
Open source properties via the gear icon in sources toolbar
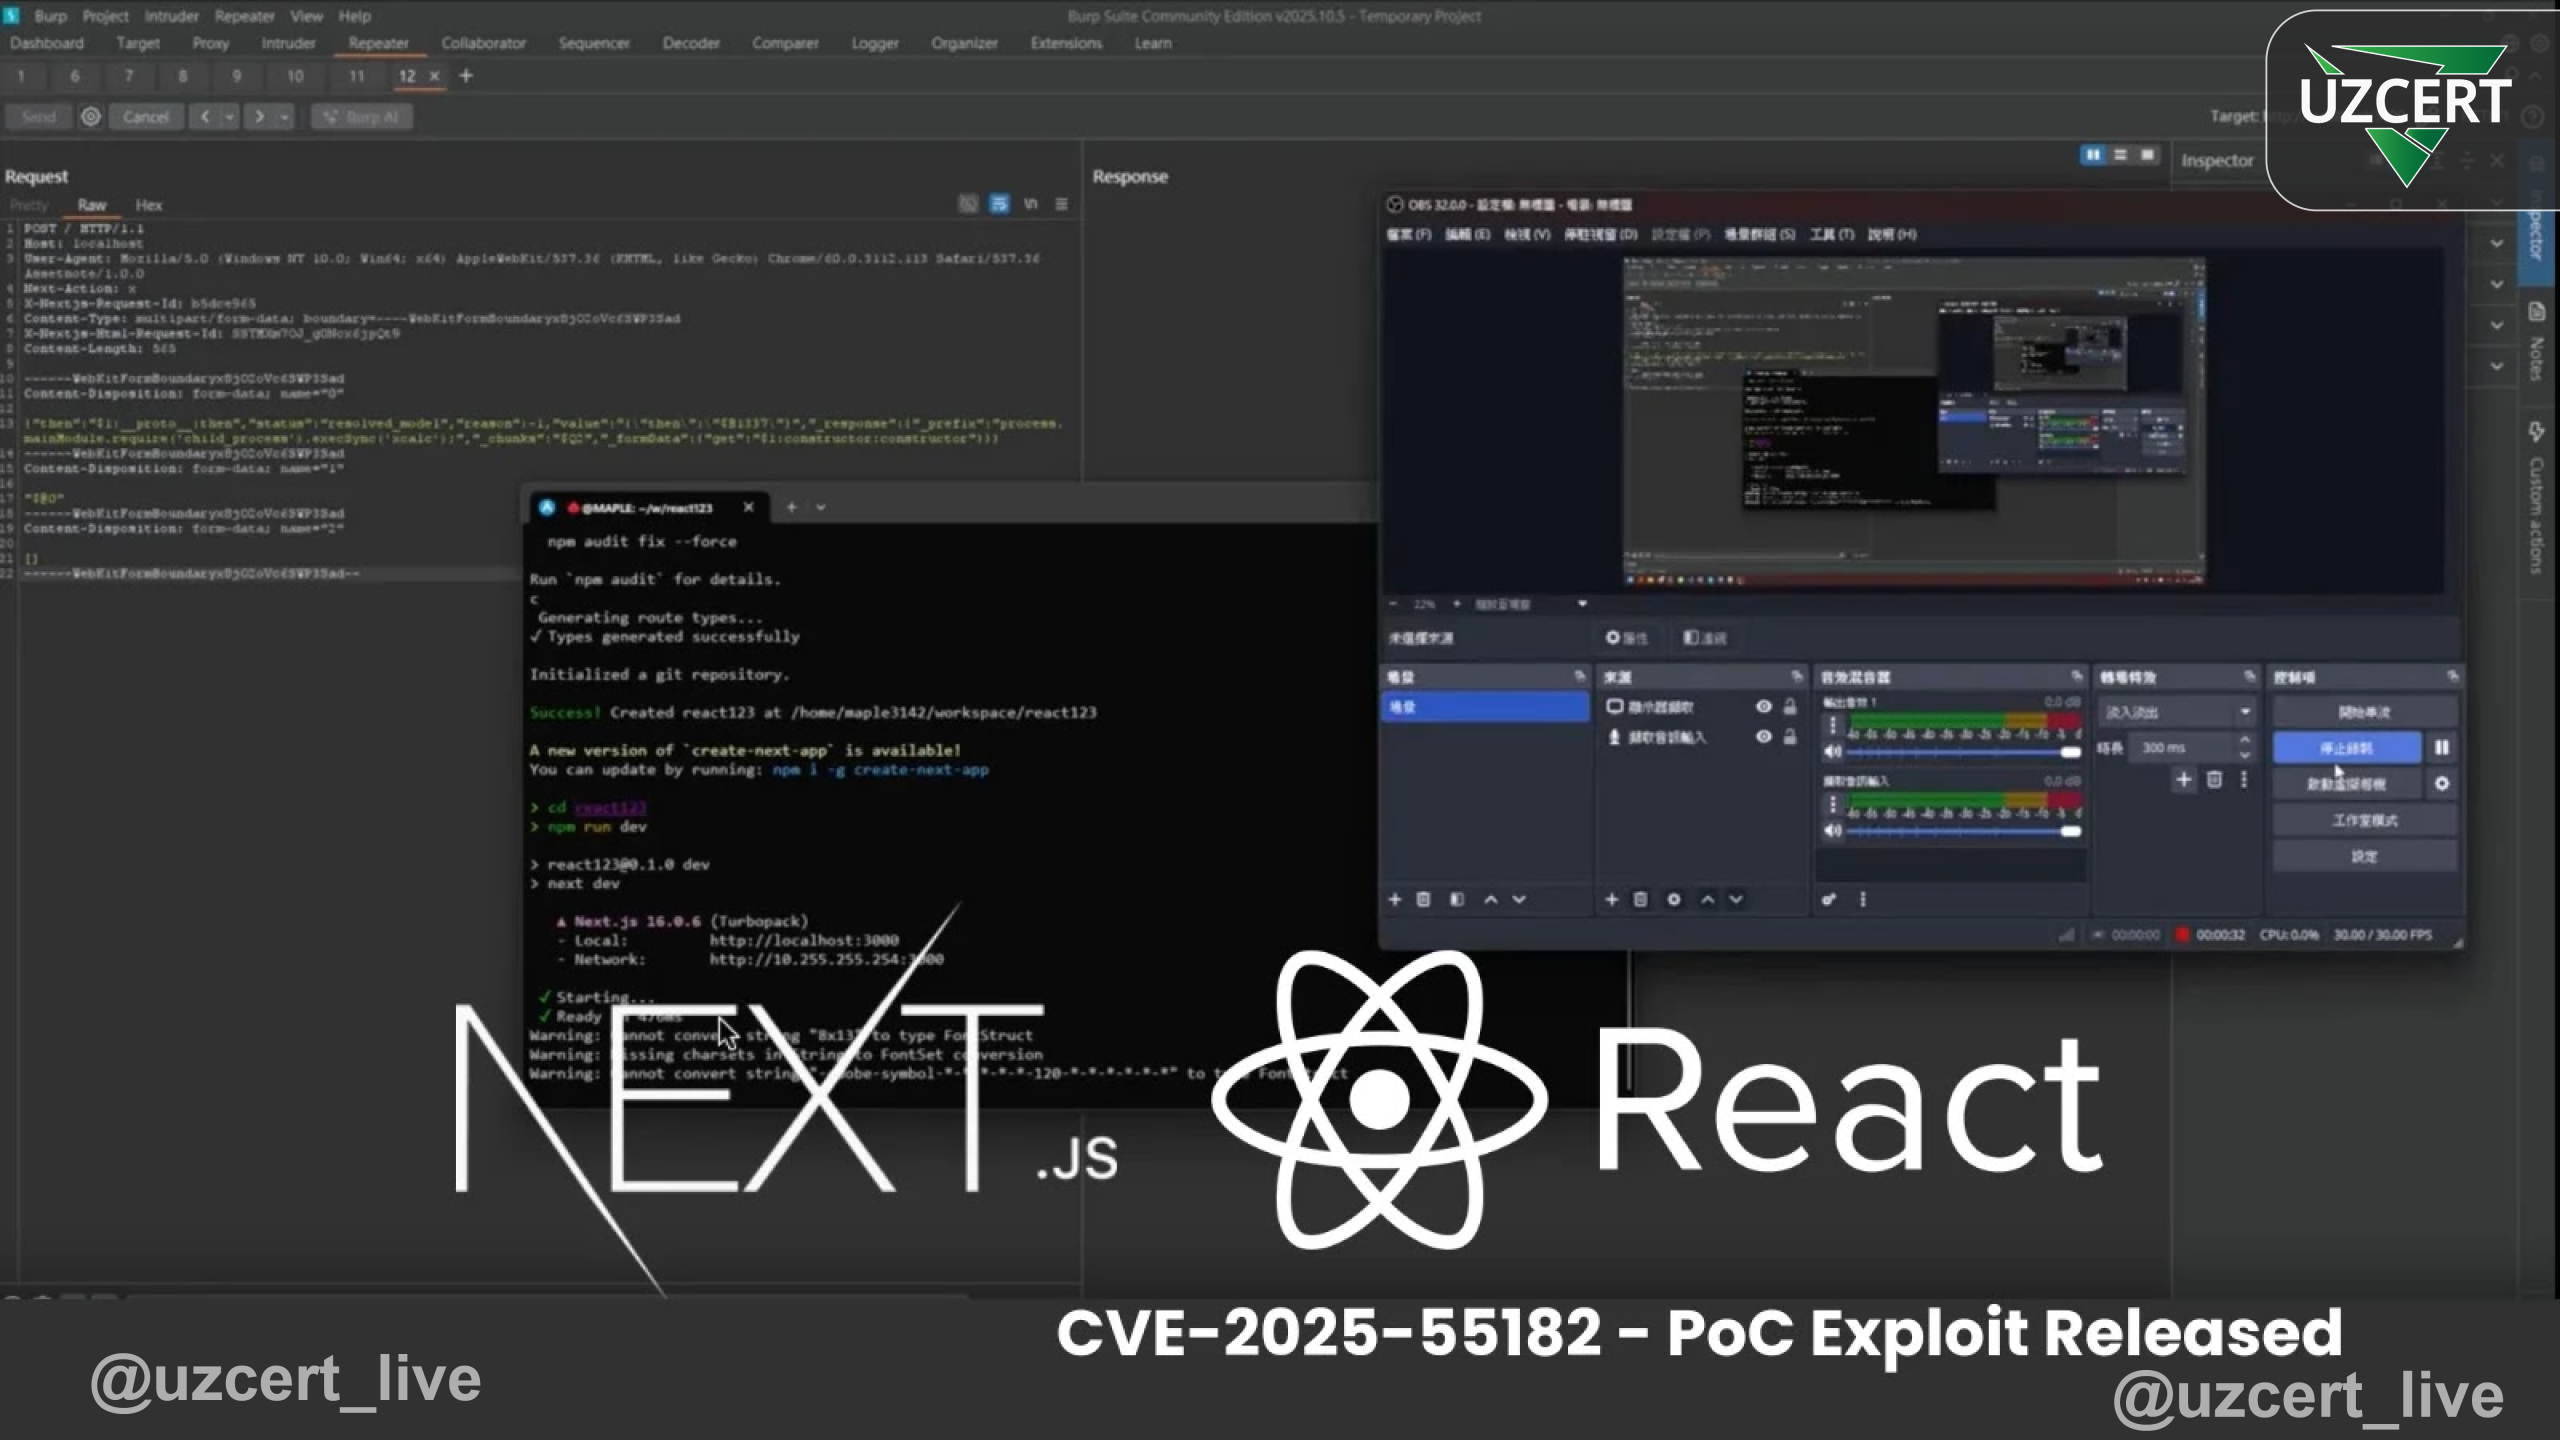1675,900
